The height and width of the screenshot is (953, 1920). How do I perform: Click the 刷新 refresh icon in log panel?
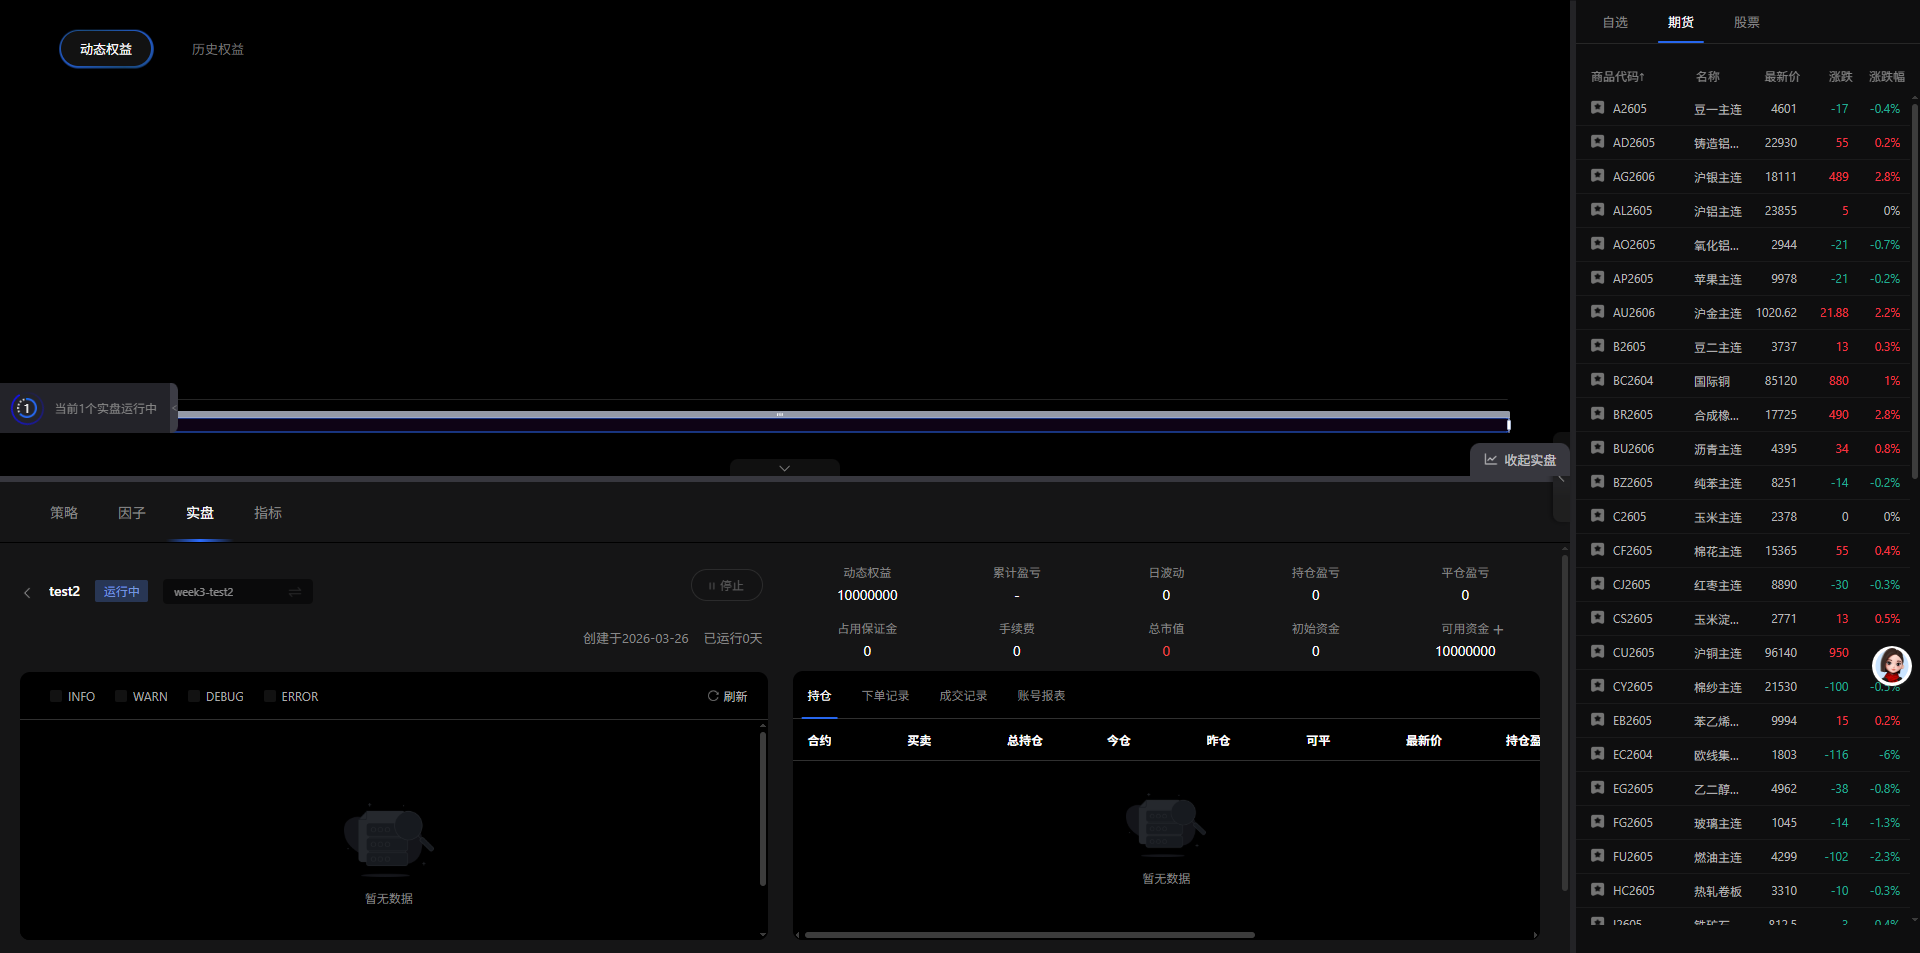pyautogui.click(x=713, y=696)
